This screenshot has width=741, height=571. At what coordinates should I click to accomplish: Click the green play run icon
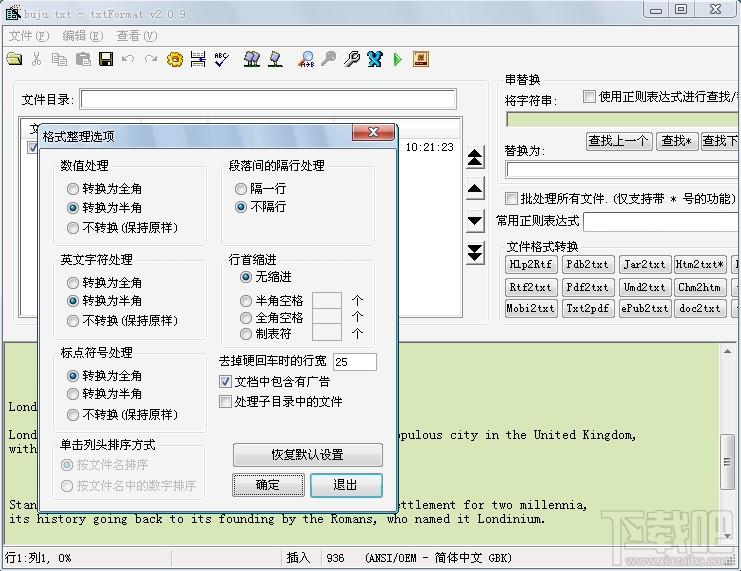tap(397, 60)
